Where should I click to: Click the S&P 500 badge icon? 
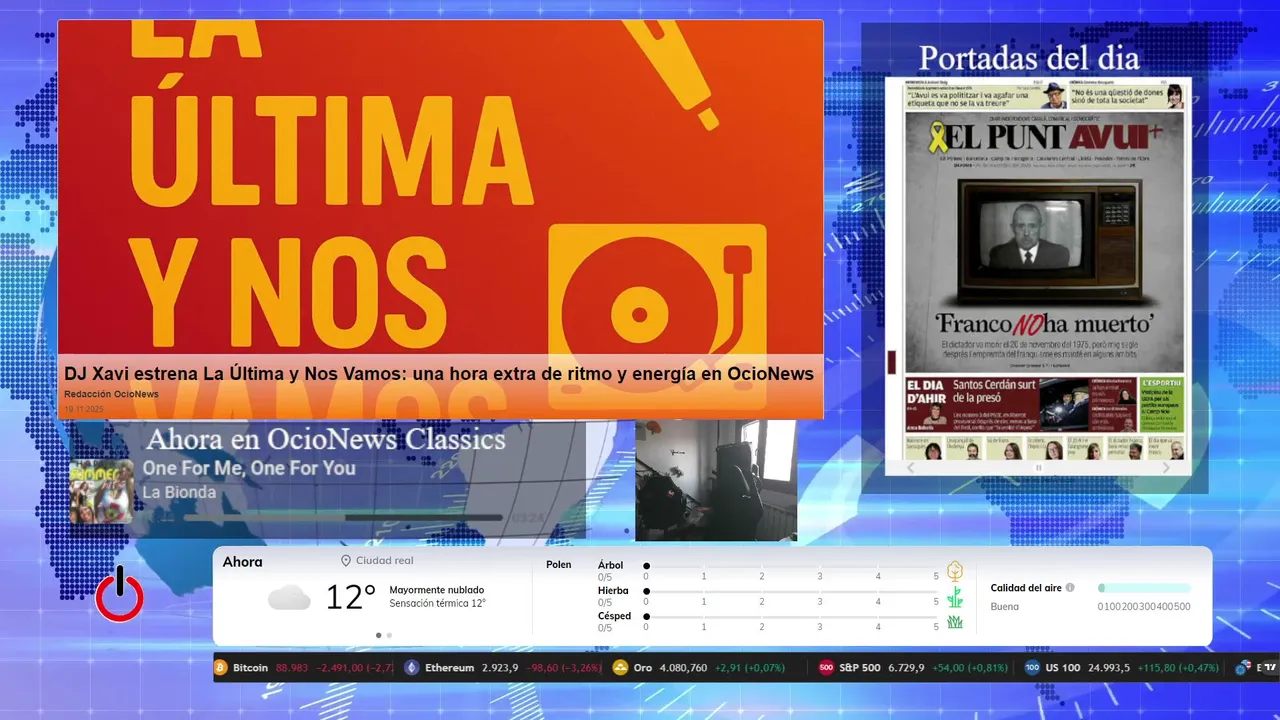(826, 667)
